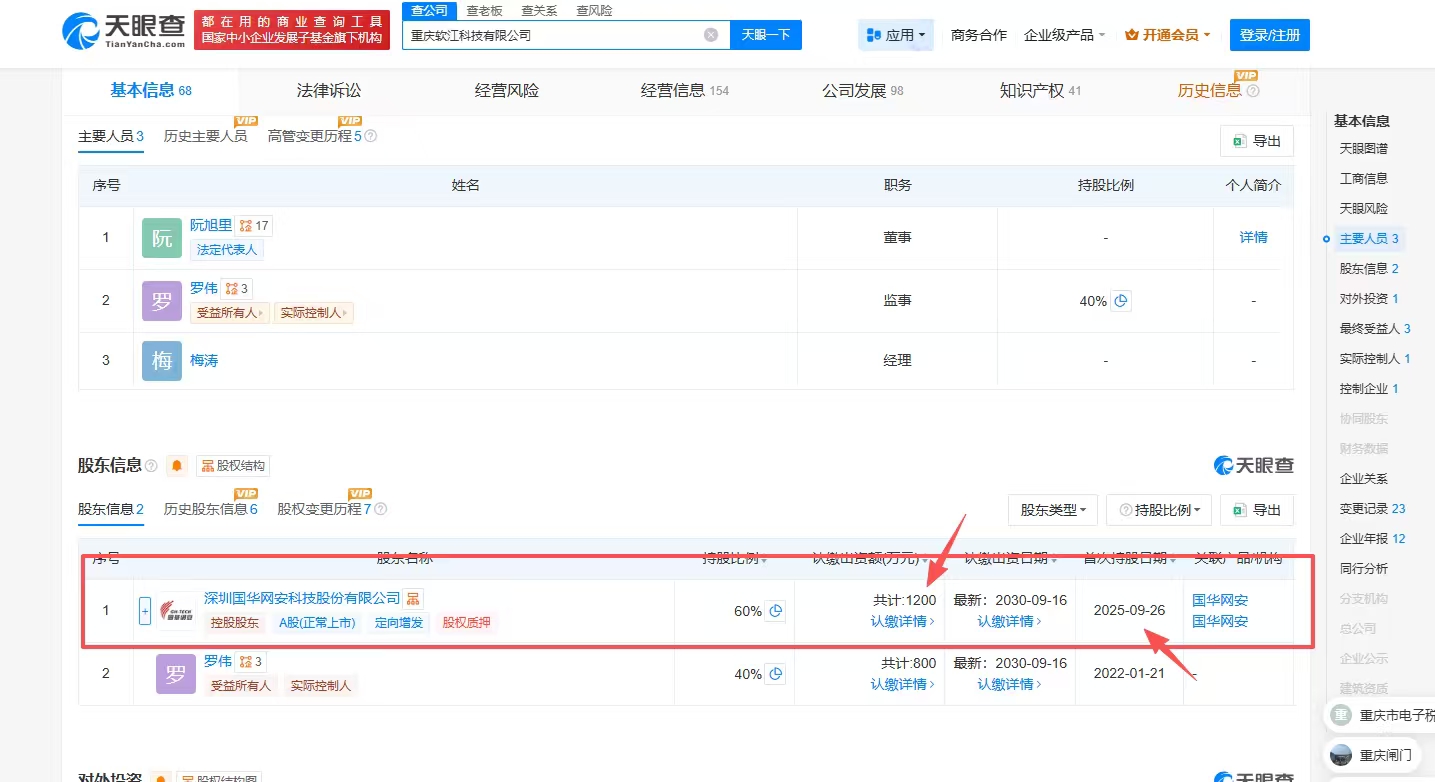Click the 应用 apps grid icon
1435x782 pixels.
click(873, 35)
